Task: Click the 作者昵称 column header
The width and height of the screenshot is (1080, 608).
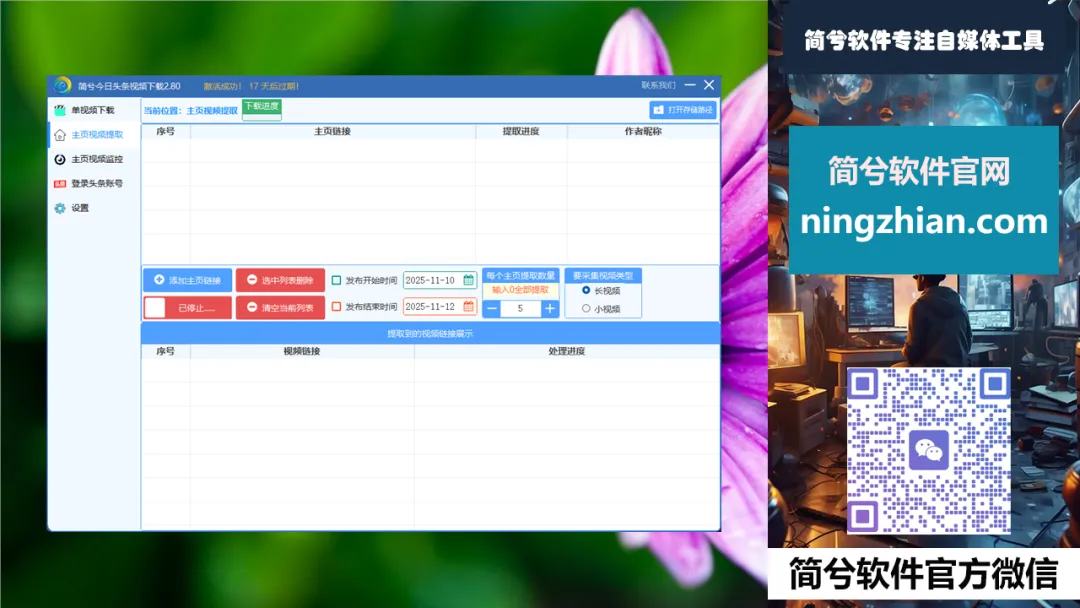Action: click(643, 132)
